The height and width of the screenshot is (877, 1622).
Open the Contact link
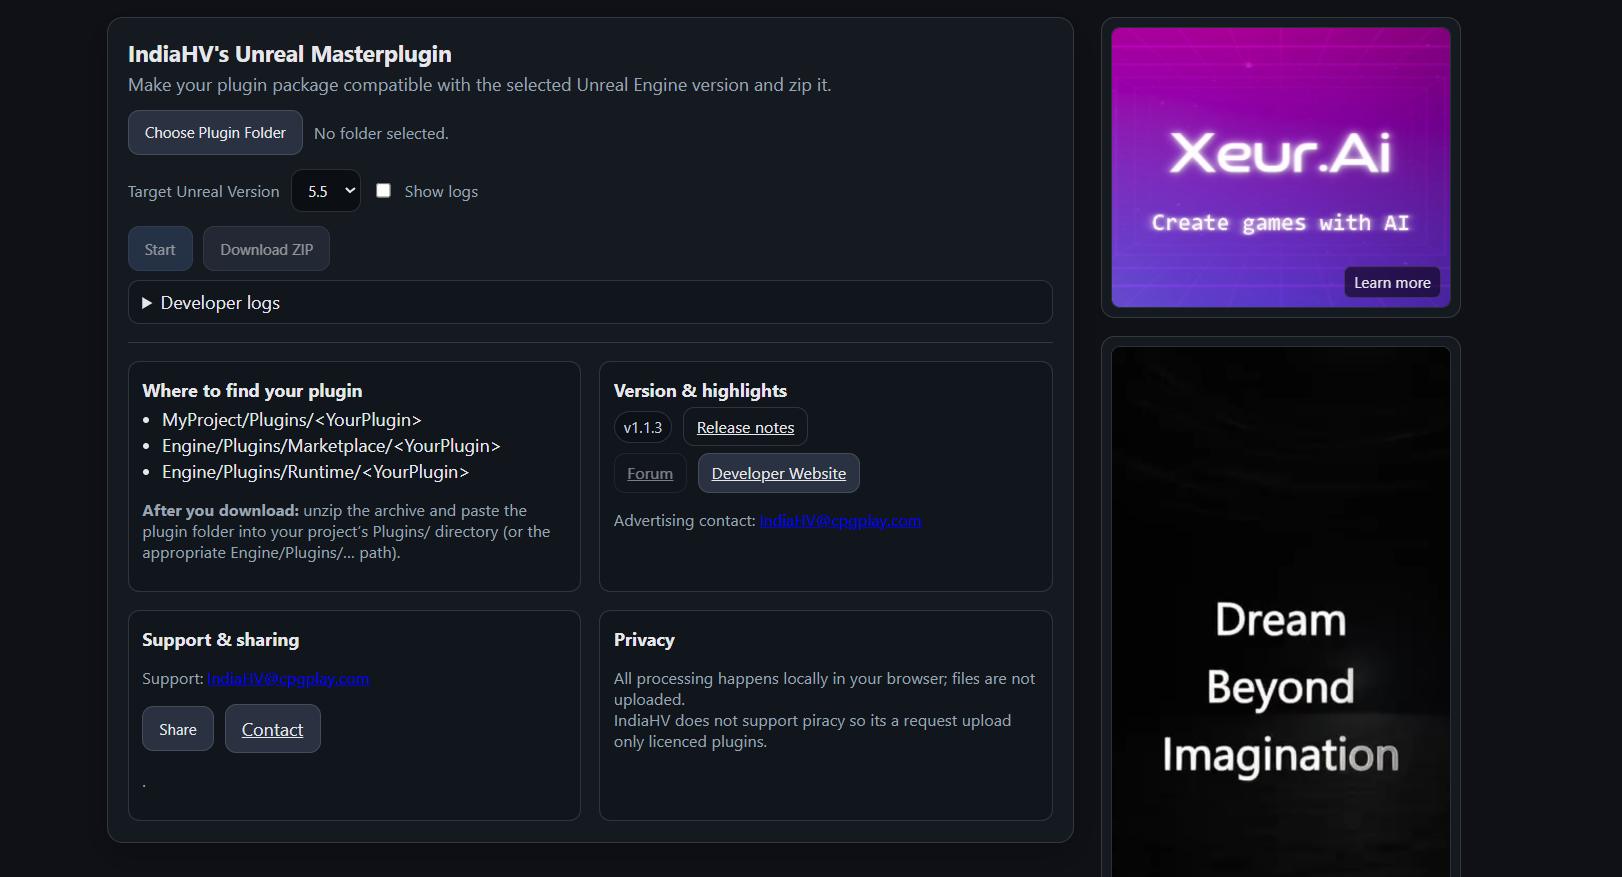tap(272, 730)
